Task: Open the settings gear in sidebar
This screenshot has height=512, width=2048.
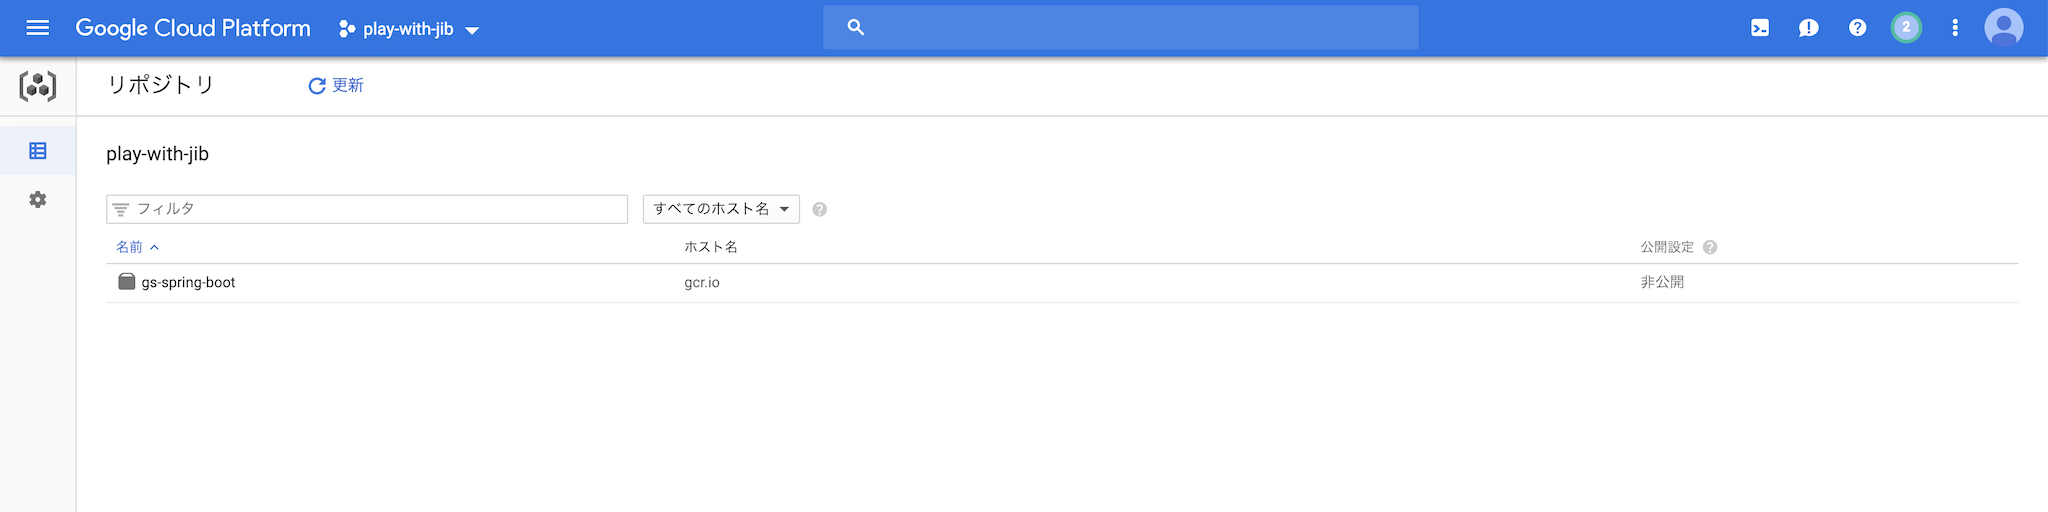Action: (x=38, y=200)
